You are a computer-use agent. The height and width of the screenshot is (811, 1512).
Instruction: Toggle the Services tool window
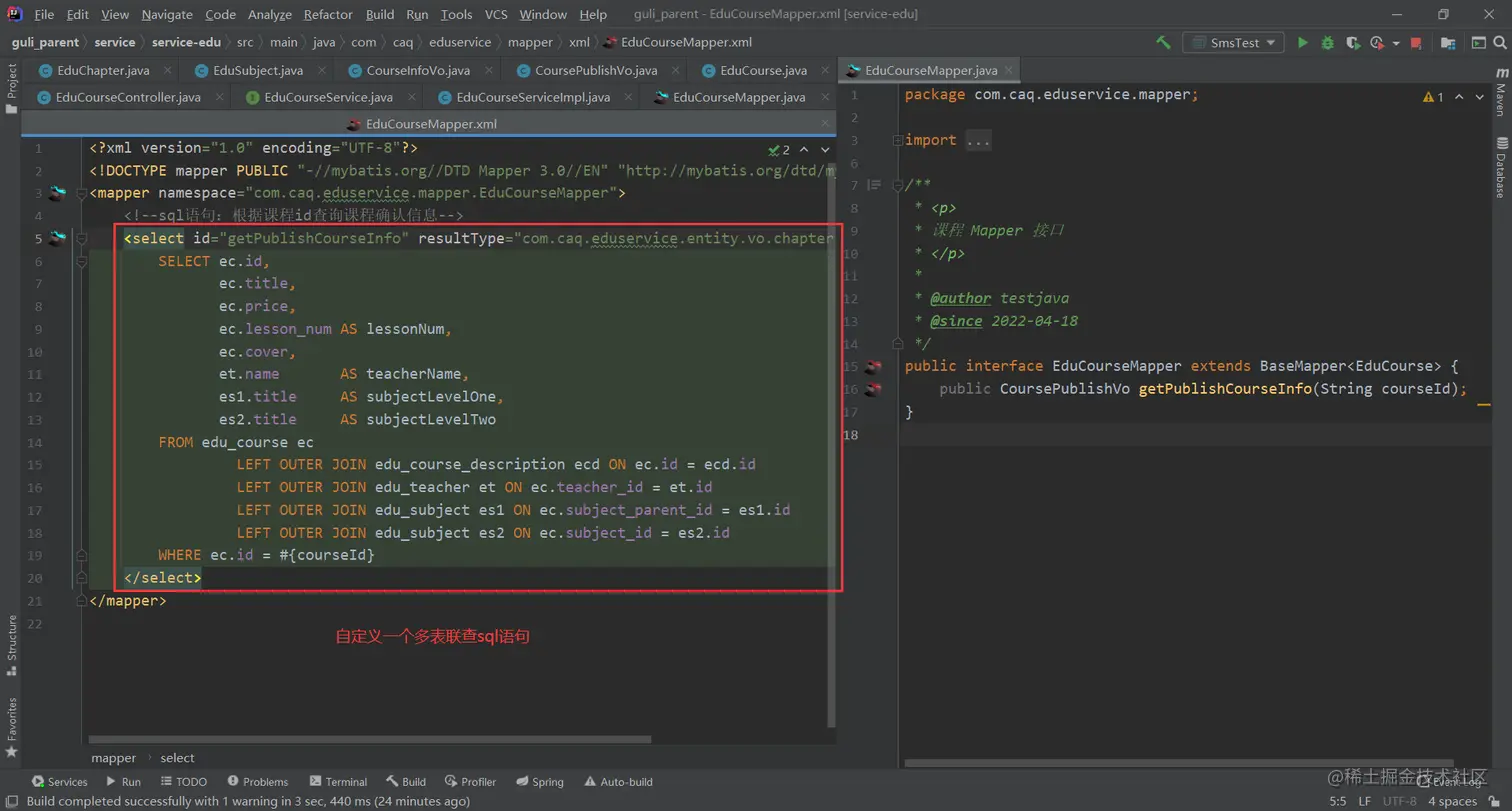(59, 781)
